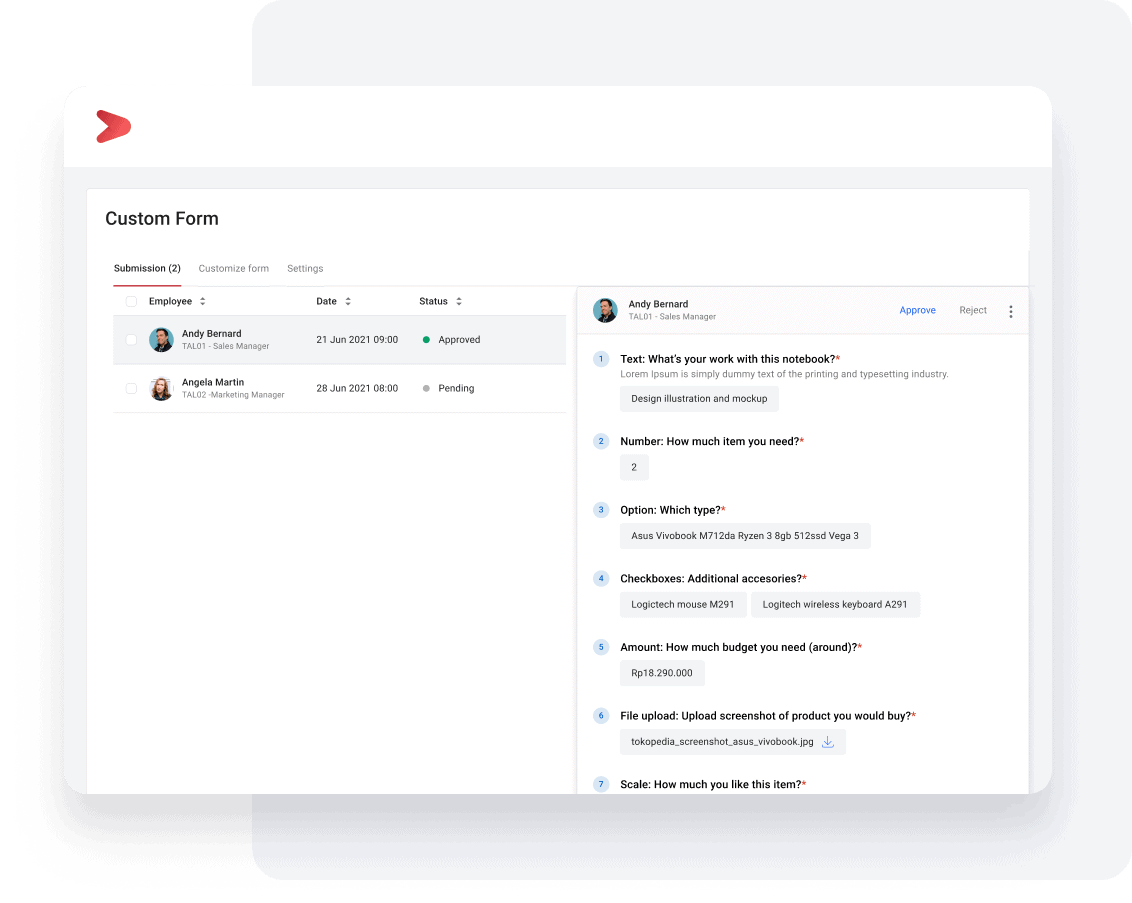Approve Andy Bernard's submission
The height and width of the screenshot is (903, 1132).
click(917, 310)
